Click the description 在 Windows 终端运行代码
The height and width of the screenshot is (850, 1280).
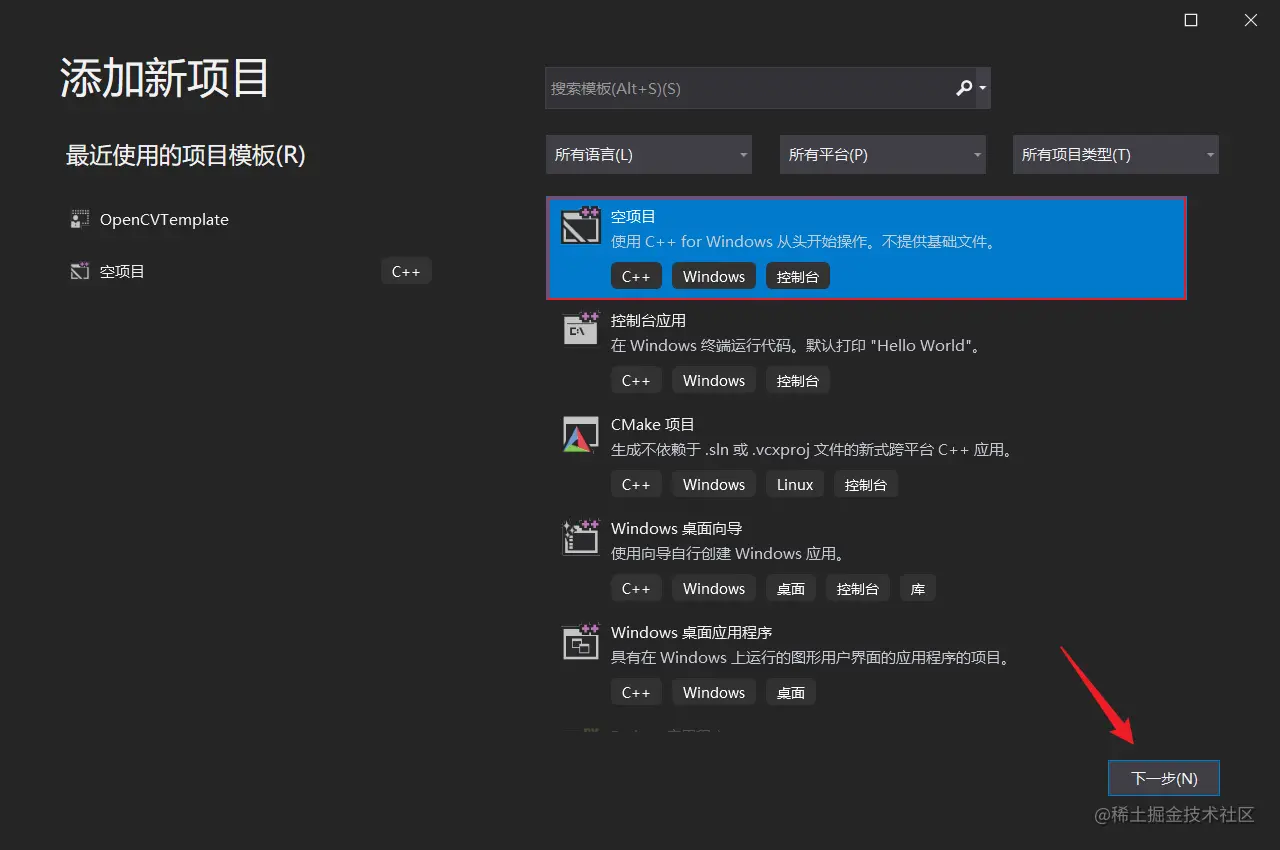797,346
